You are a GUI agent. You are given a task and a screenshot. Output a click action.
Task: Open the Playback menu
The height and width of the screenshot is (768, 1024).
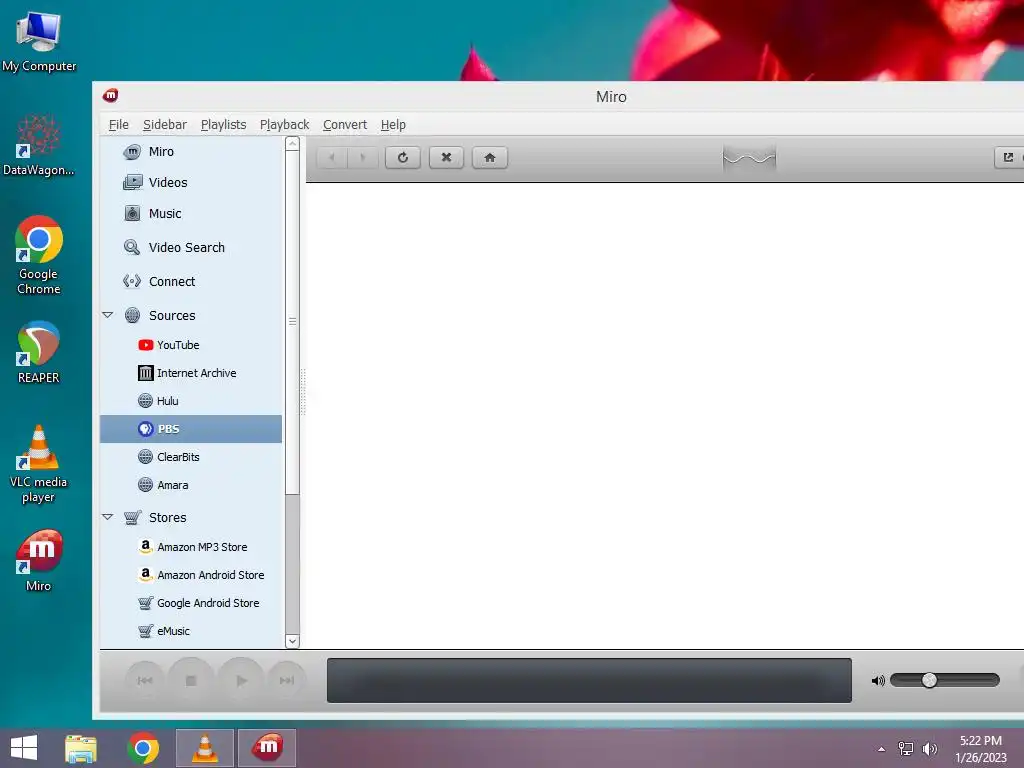pyautogui.click(x=284, y=125)
